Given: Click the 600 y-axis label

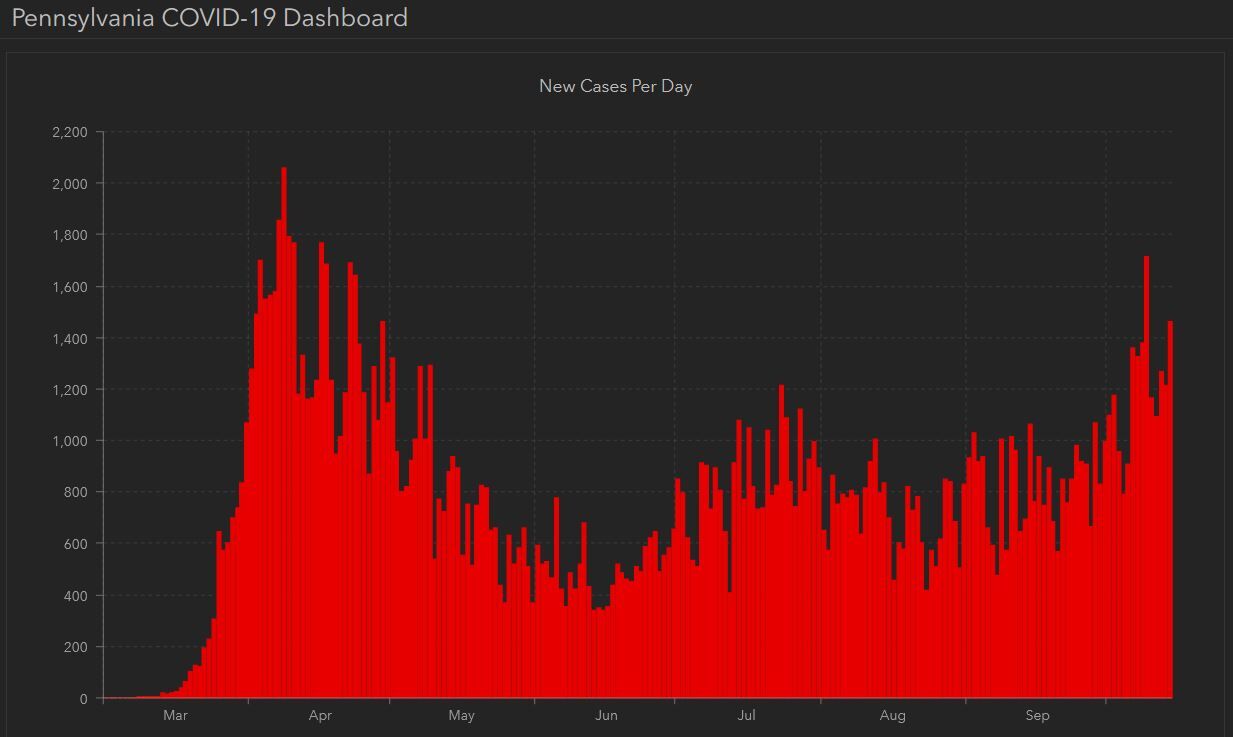Looking at the screenshot, I should click(77, 544).
